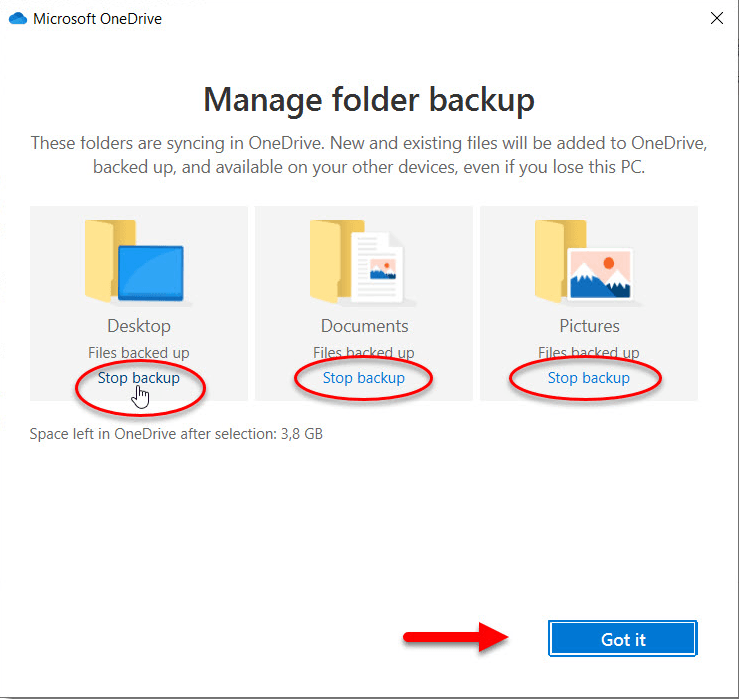Close the Microsoft OneDrive dialog

click(716, 18)
